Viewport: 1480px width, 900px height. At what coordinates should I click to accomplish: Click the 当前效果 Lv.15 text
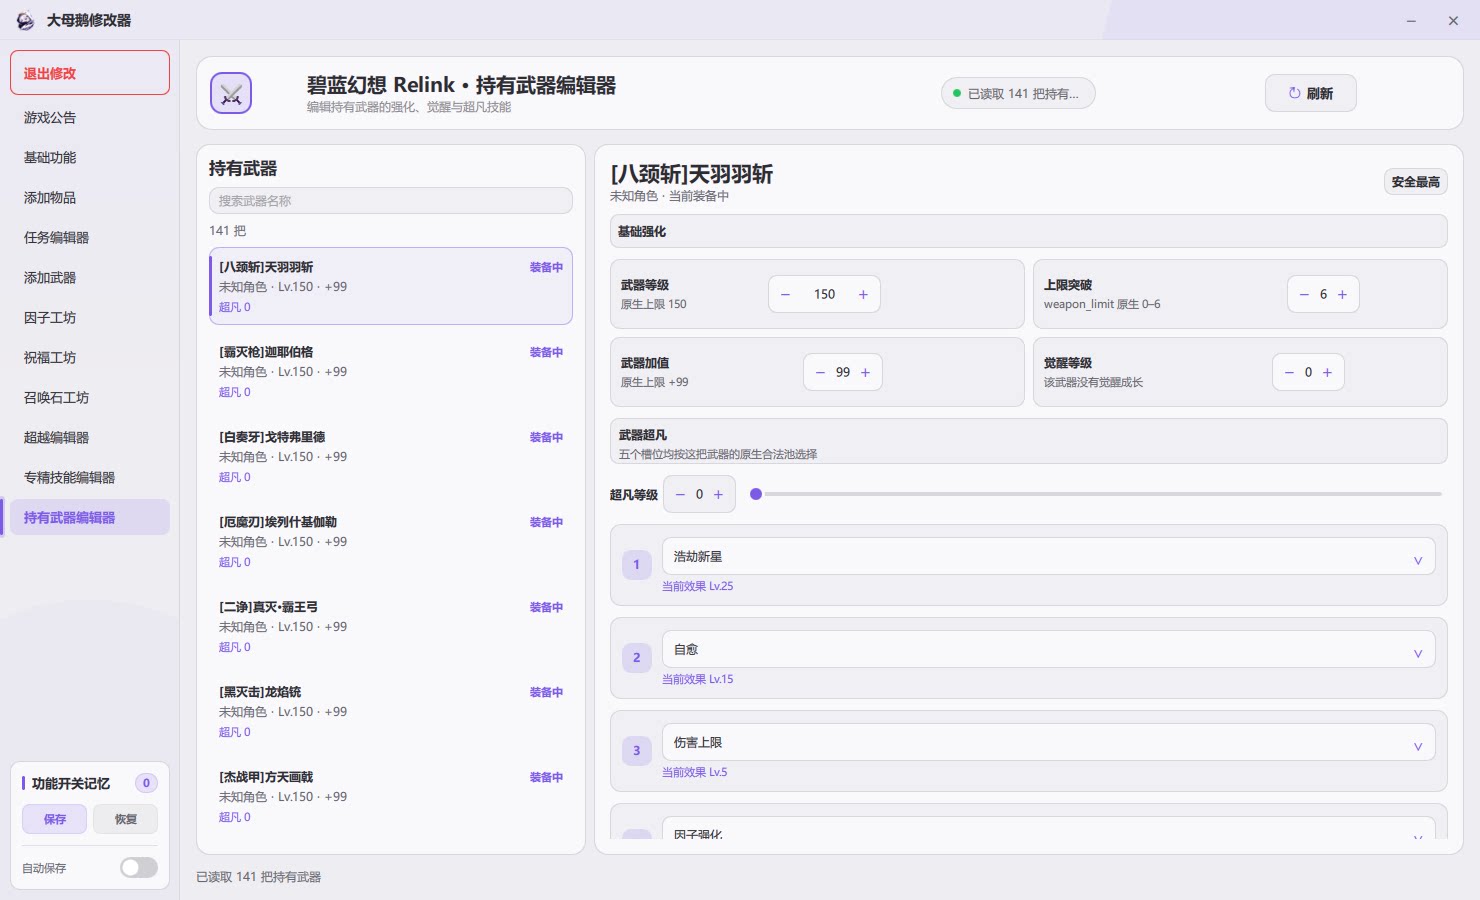[697, 679]
